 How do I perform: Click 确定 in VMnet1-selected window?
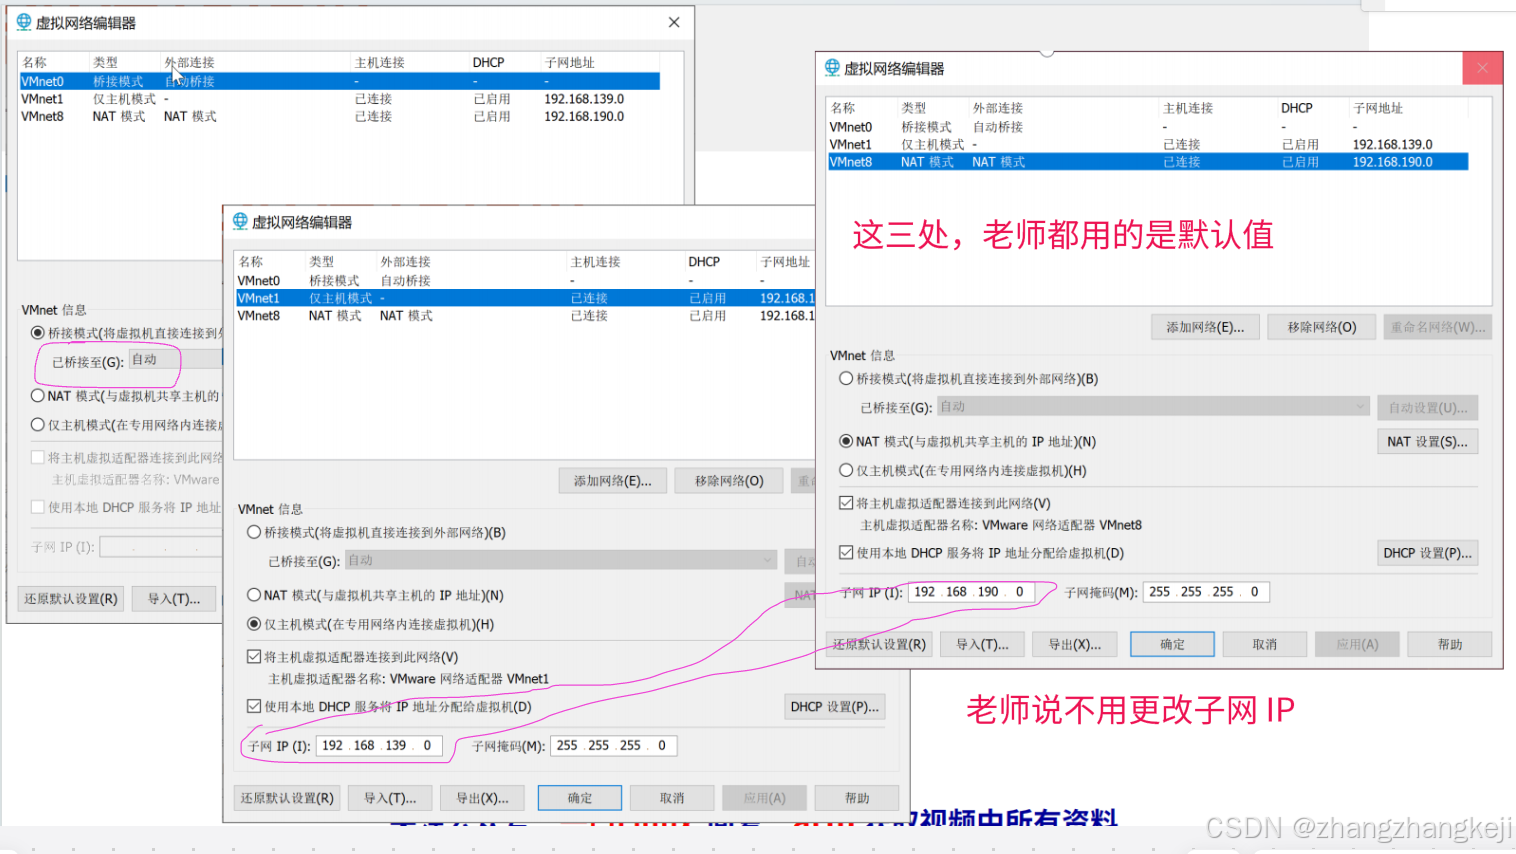point(580,798)
